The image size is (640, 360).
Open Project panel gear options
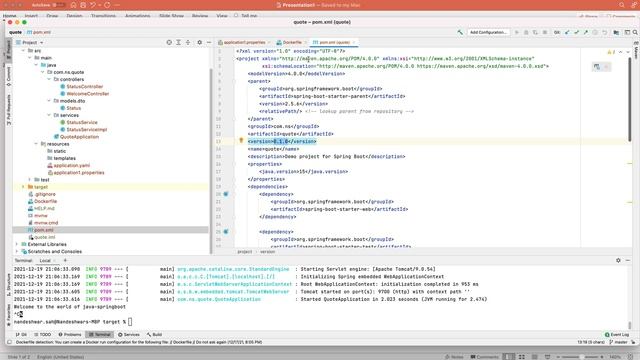200,42
